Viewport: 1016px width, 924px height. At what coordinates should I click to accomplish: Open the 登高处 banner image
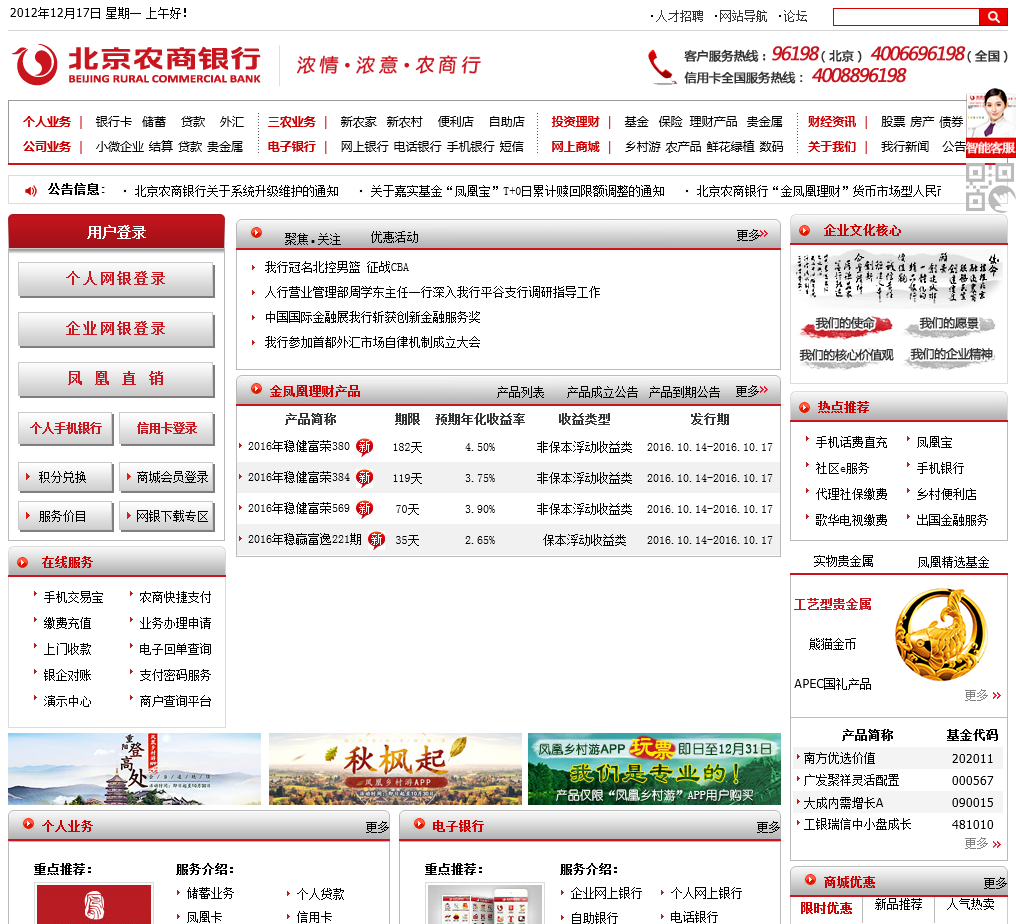point(134,769)
